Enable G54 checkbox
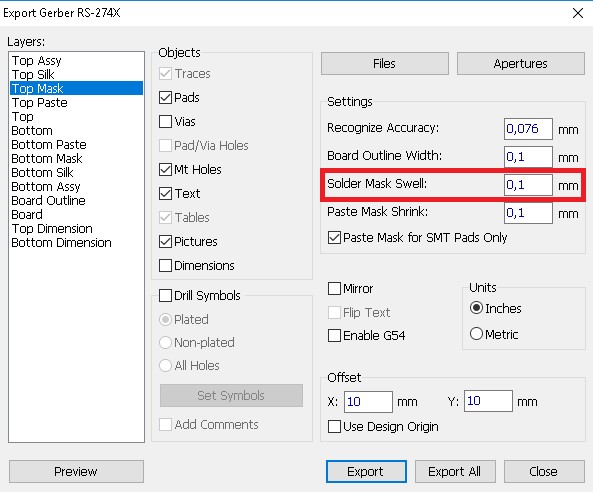Viewport: 593px width, 492px height. click(334, 335)
